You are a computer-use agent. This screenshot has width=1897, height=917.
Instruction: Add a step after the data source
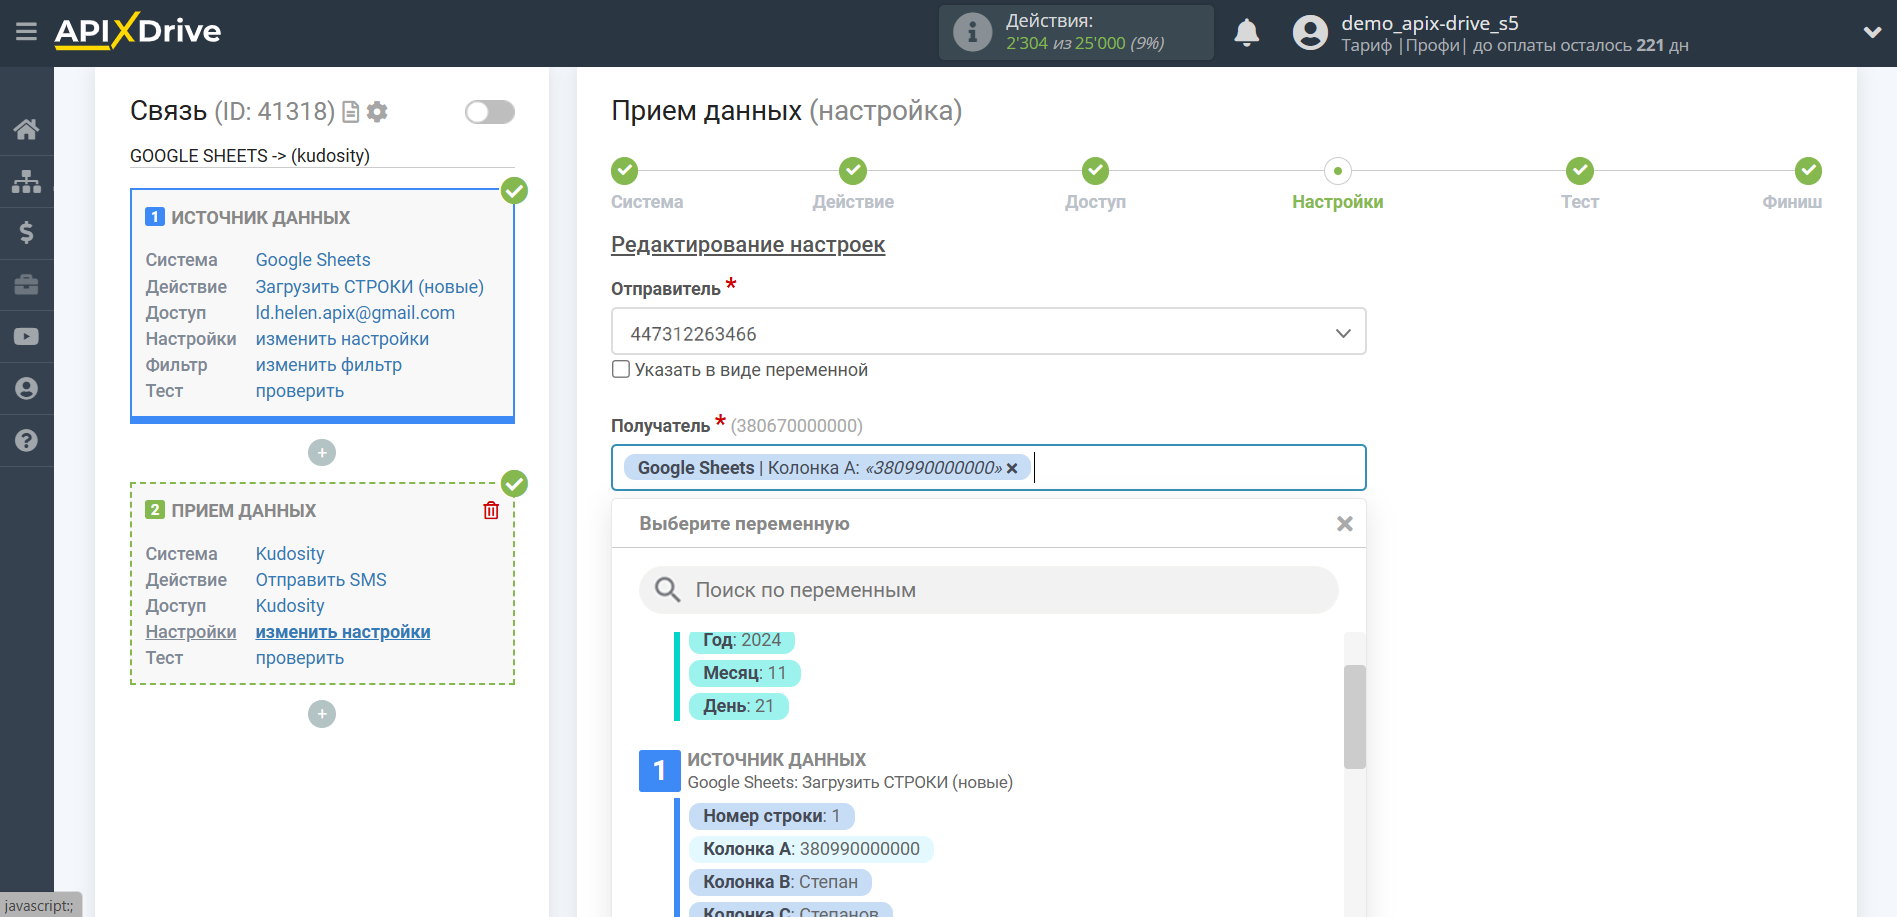tap(322, 453)
